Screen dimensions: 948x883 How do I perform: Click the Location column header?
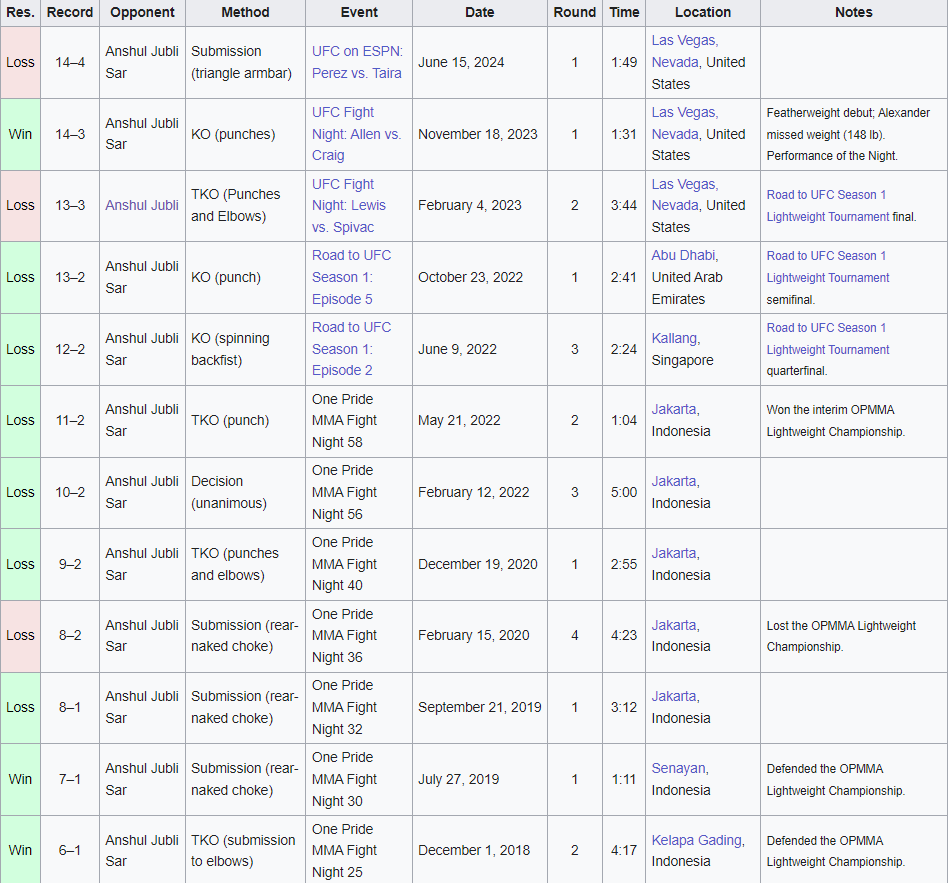coord(703,13)
